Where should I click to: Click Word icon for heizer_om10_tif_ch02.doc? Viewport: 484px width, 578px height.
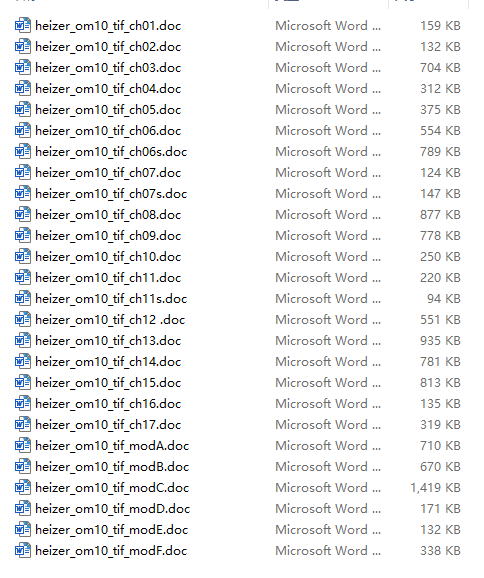click(22, 46)
